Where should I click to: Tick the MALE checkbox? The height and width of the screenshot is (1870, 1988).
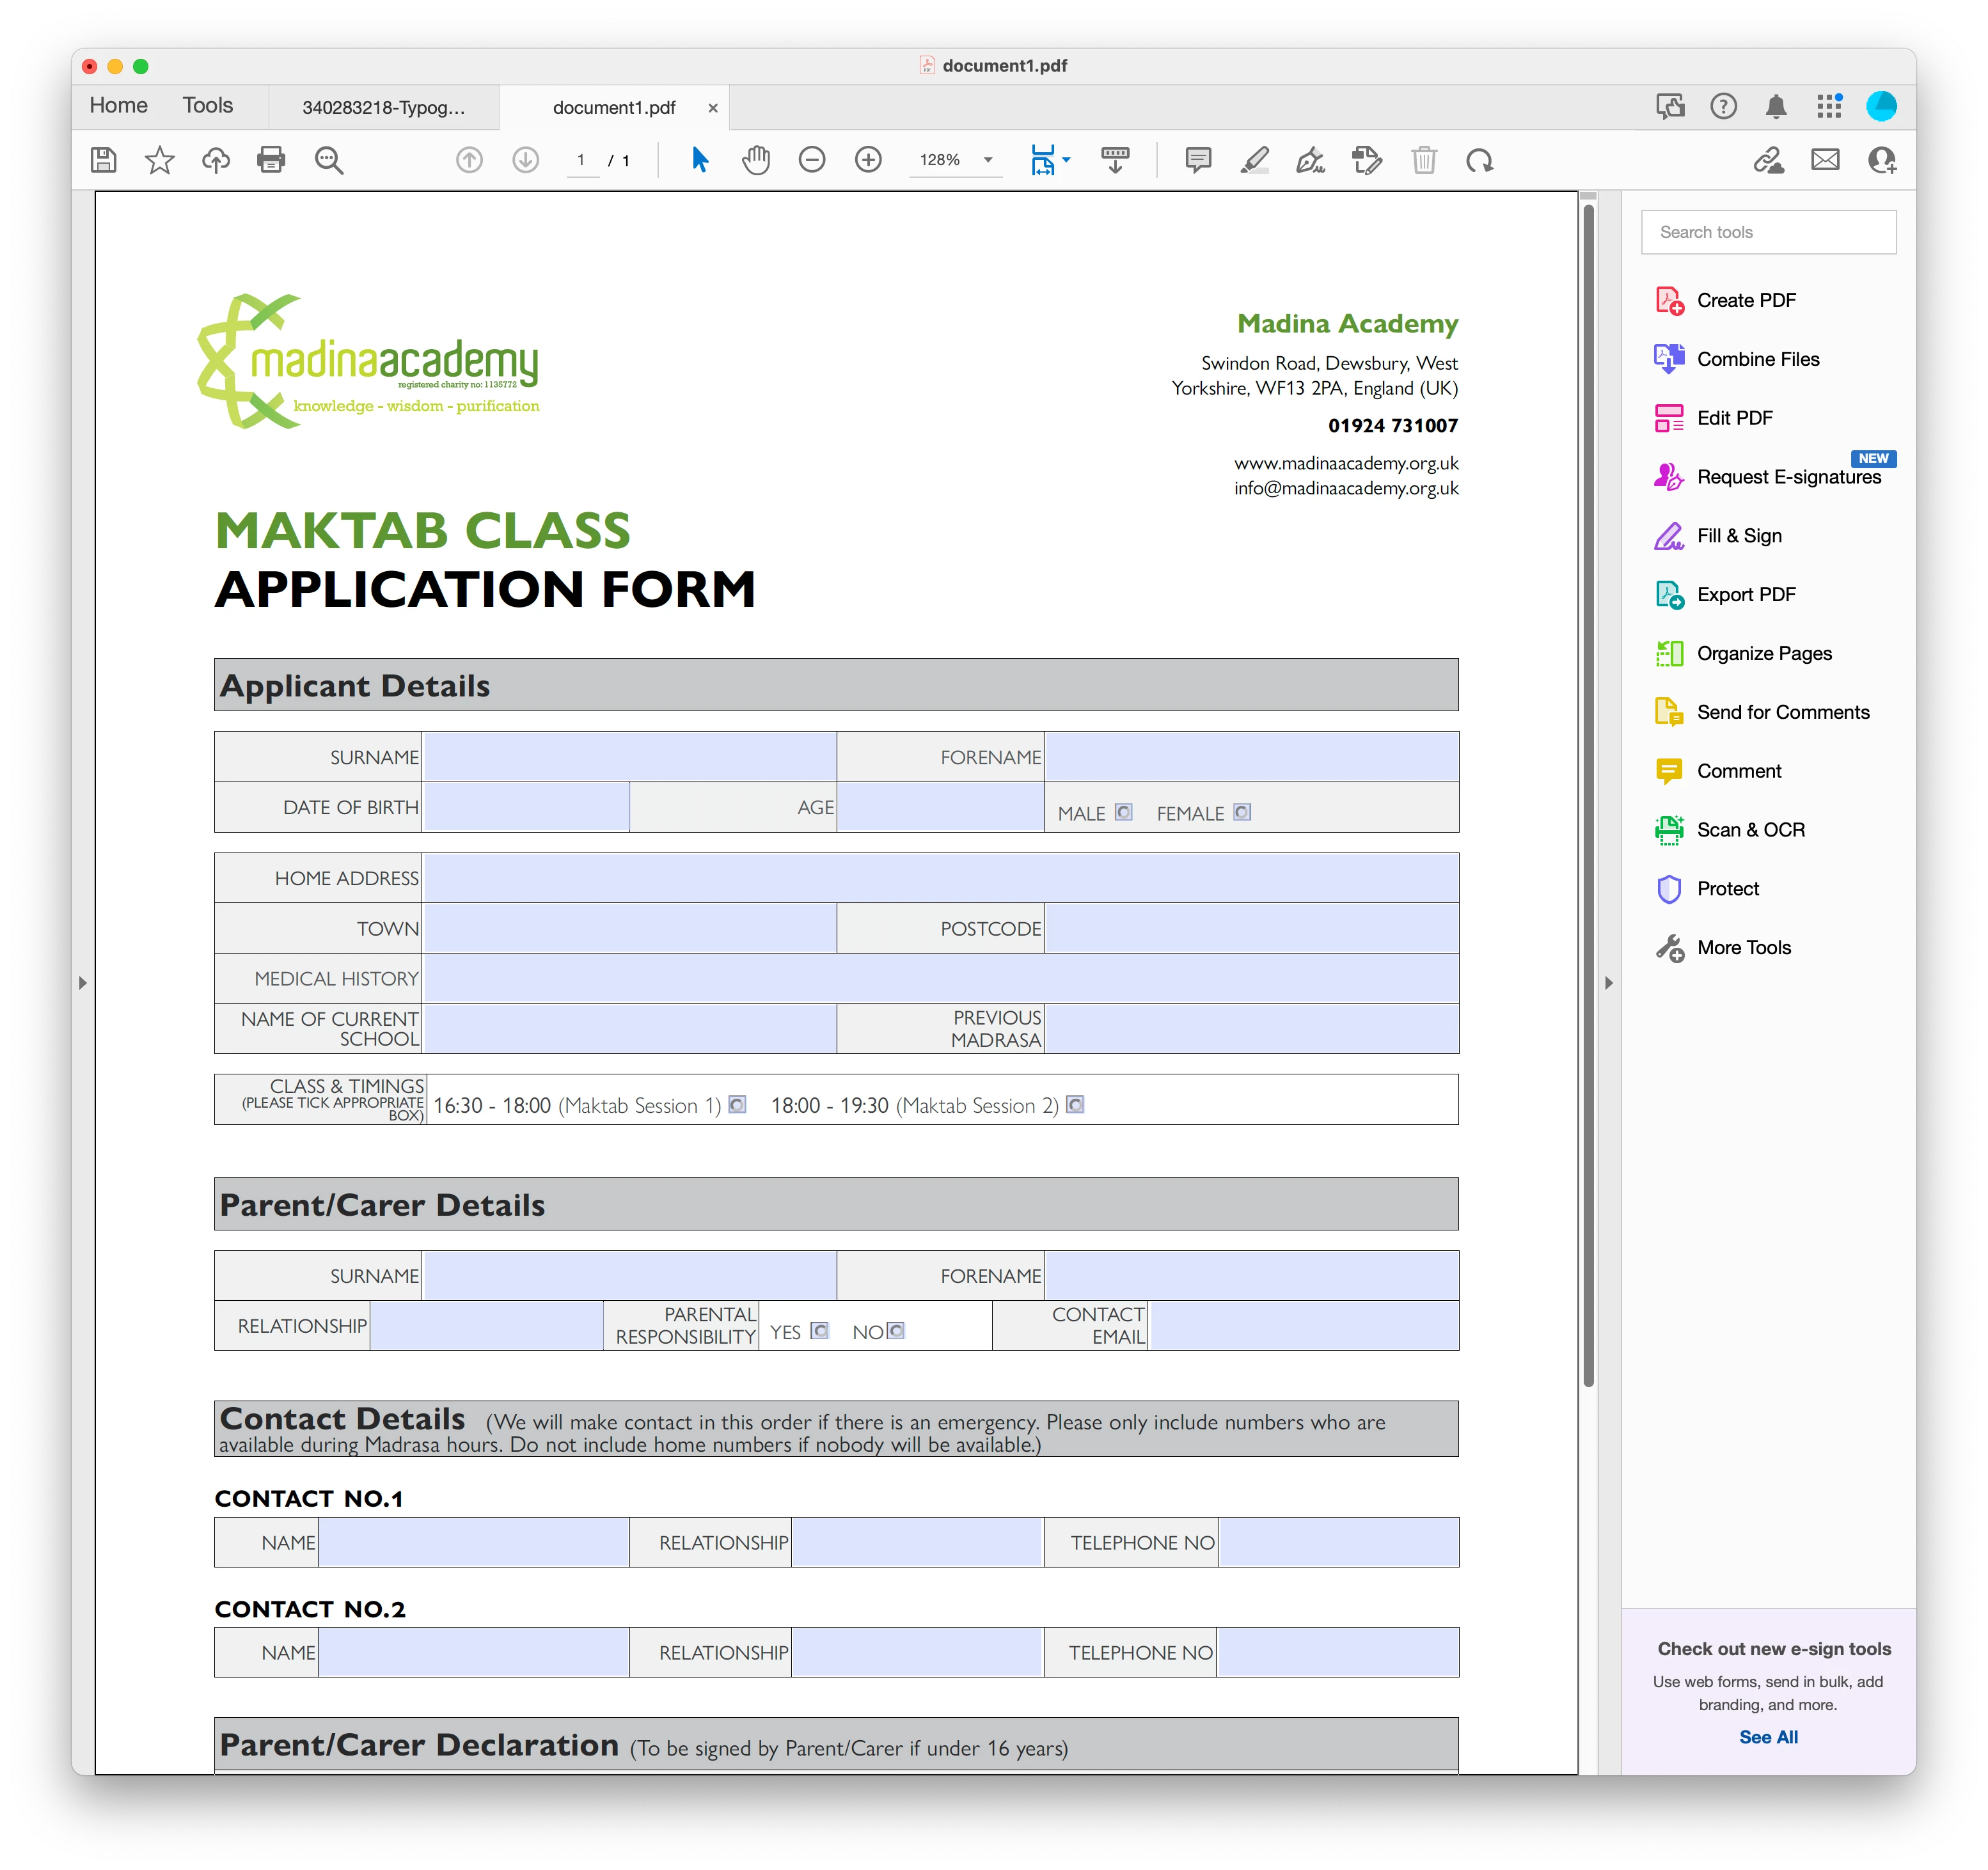tap(1124, 812)
